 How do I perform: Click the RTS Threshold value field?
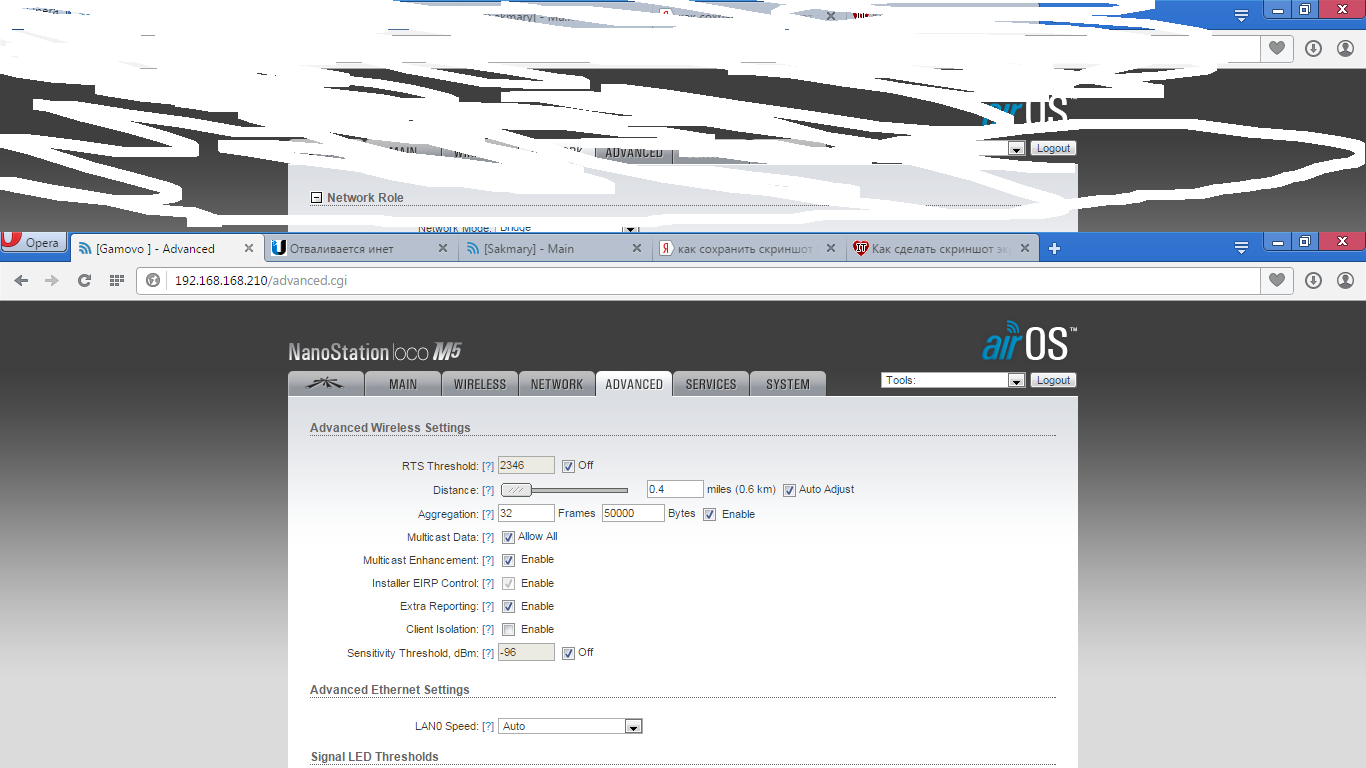click(x=526, y=465)
